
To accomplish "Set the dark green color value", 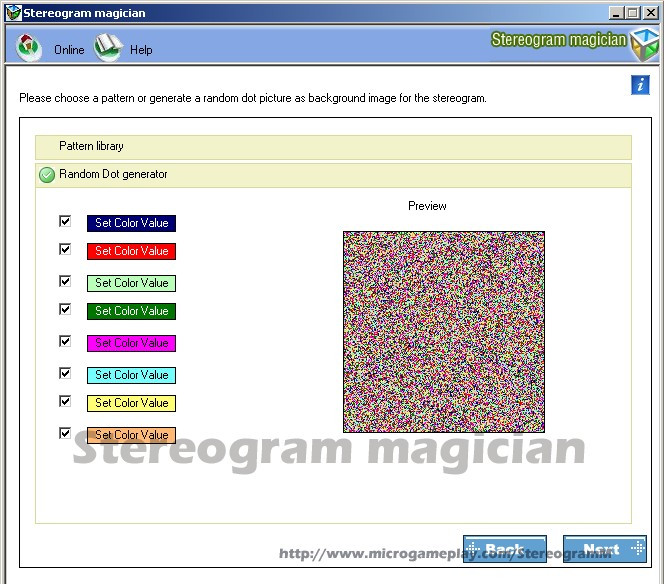I will point(131,311).
